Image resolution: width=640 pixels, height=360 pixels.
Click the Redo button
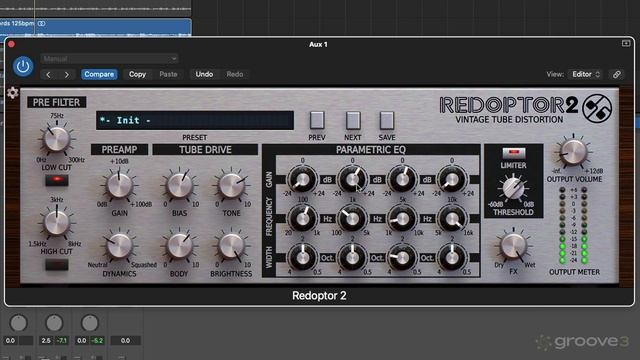[x=235, y=74]
